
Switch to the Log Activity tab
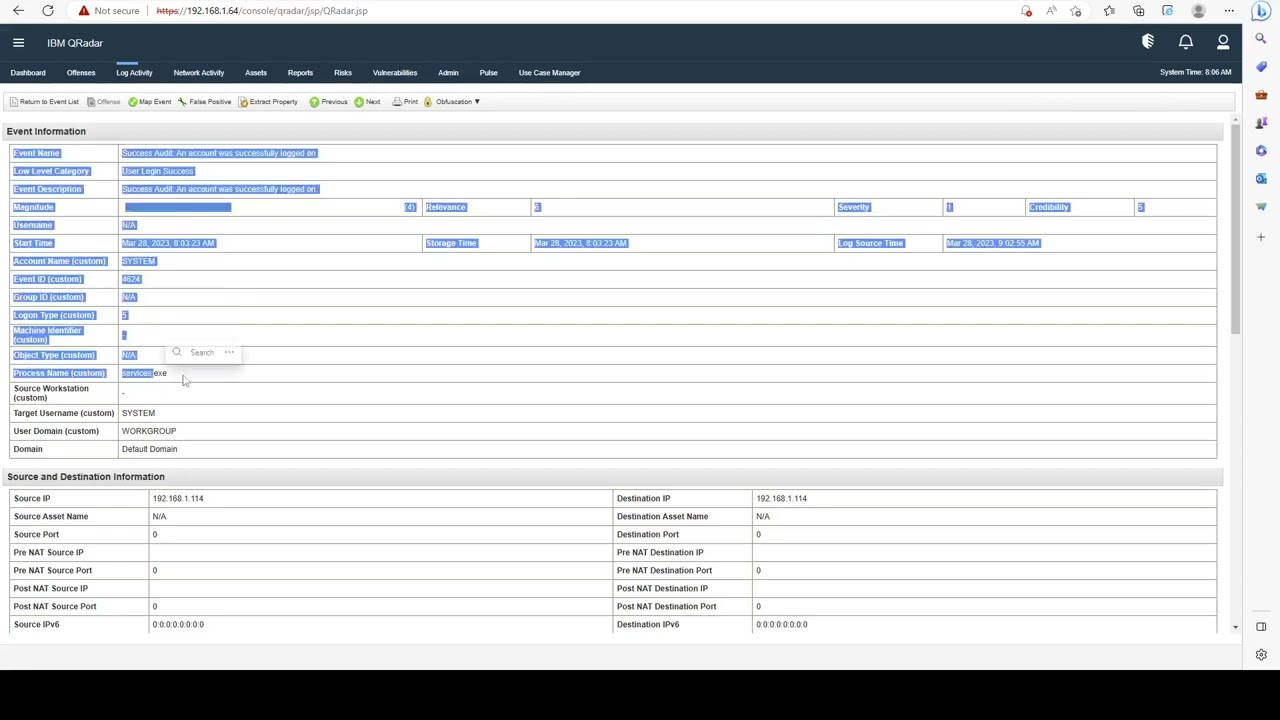click(134, 73)
